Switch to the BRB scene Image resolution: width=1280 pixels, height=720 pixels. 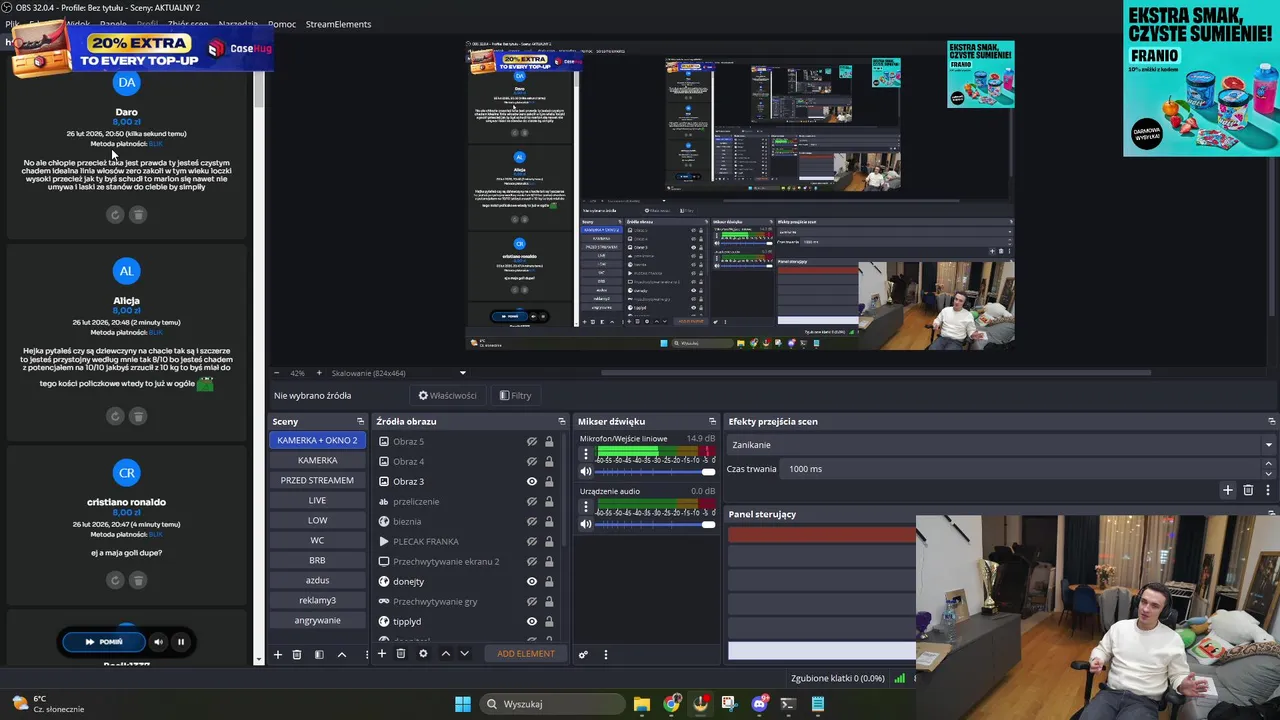(x=317, y=560)
